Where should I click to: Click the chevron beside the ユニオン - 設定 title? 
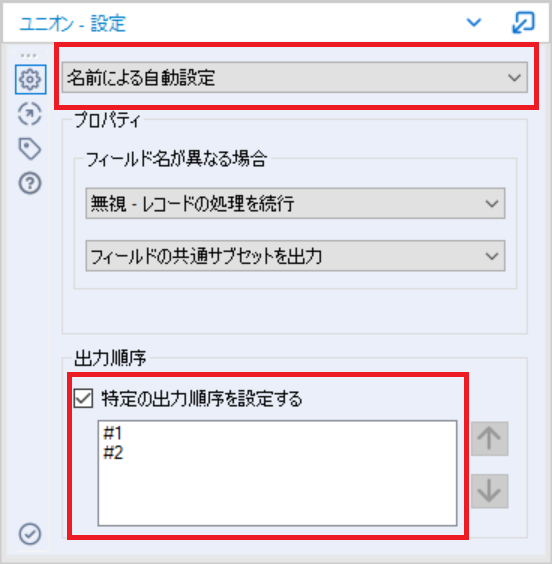474,22
